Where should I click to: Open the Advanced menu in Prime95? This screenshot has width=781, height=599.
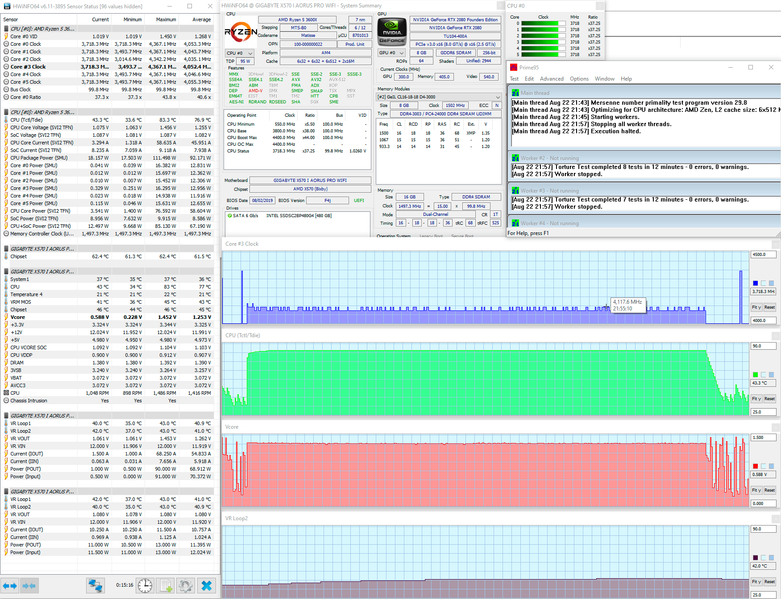pos(551,79)
